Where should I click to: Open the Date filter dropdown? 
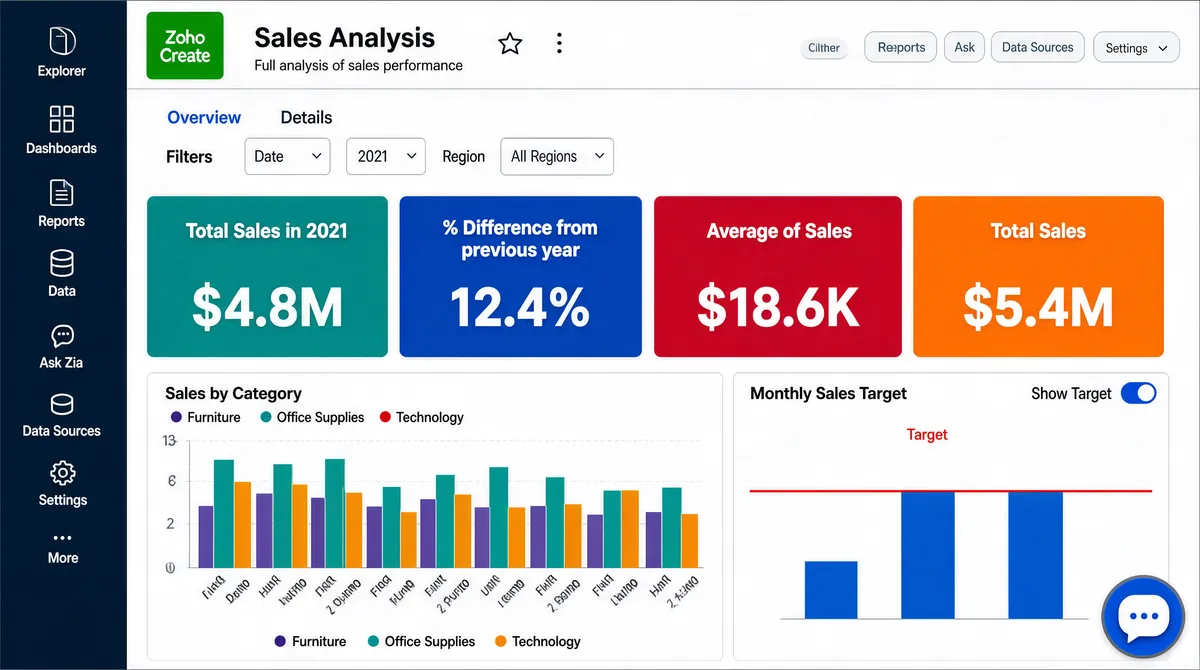[287, 156]
